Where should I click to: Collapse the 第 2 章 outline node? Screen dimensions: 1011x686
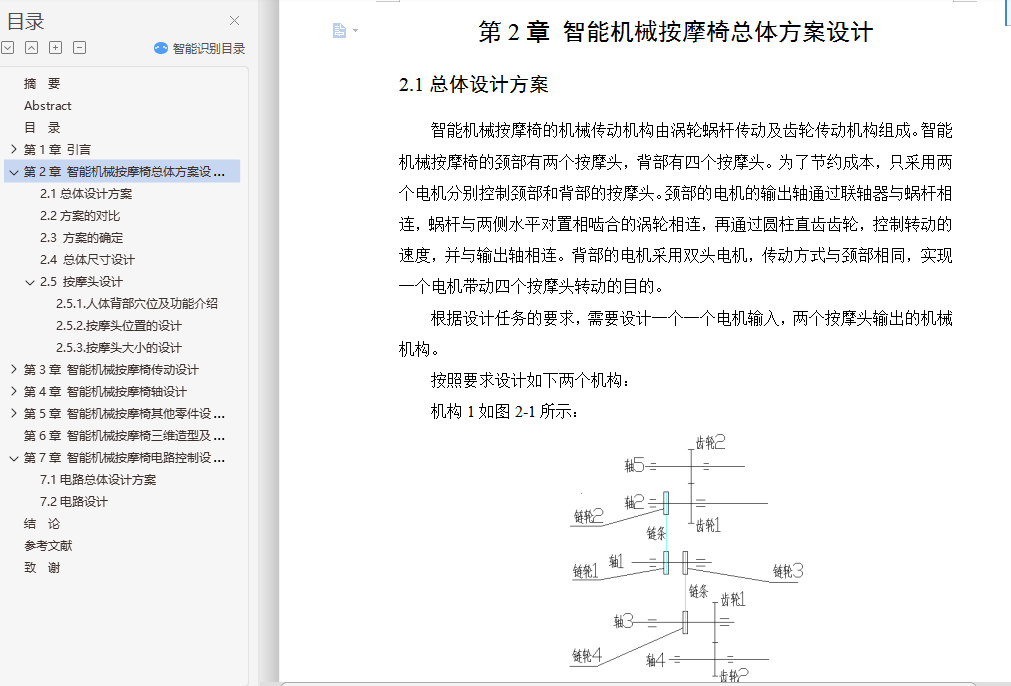click(x=14, y=172)
